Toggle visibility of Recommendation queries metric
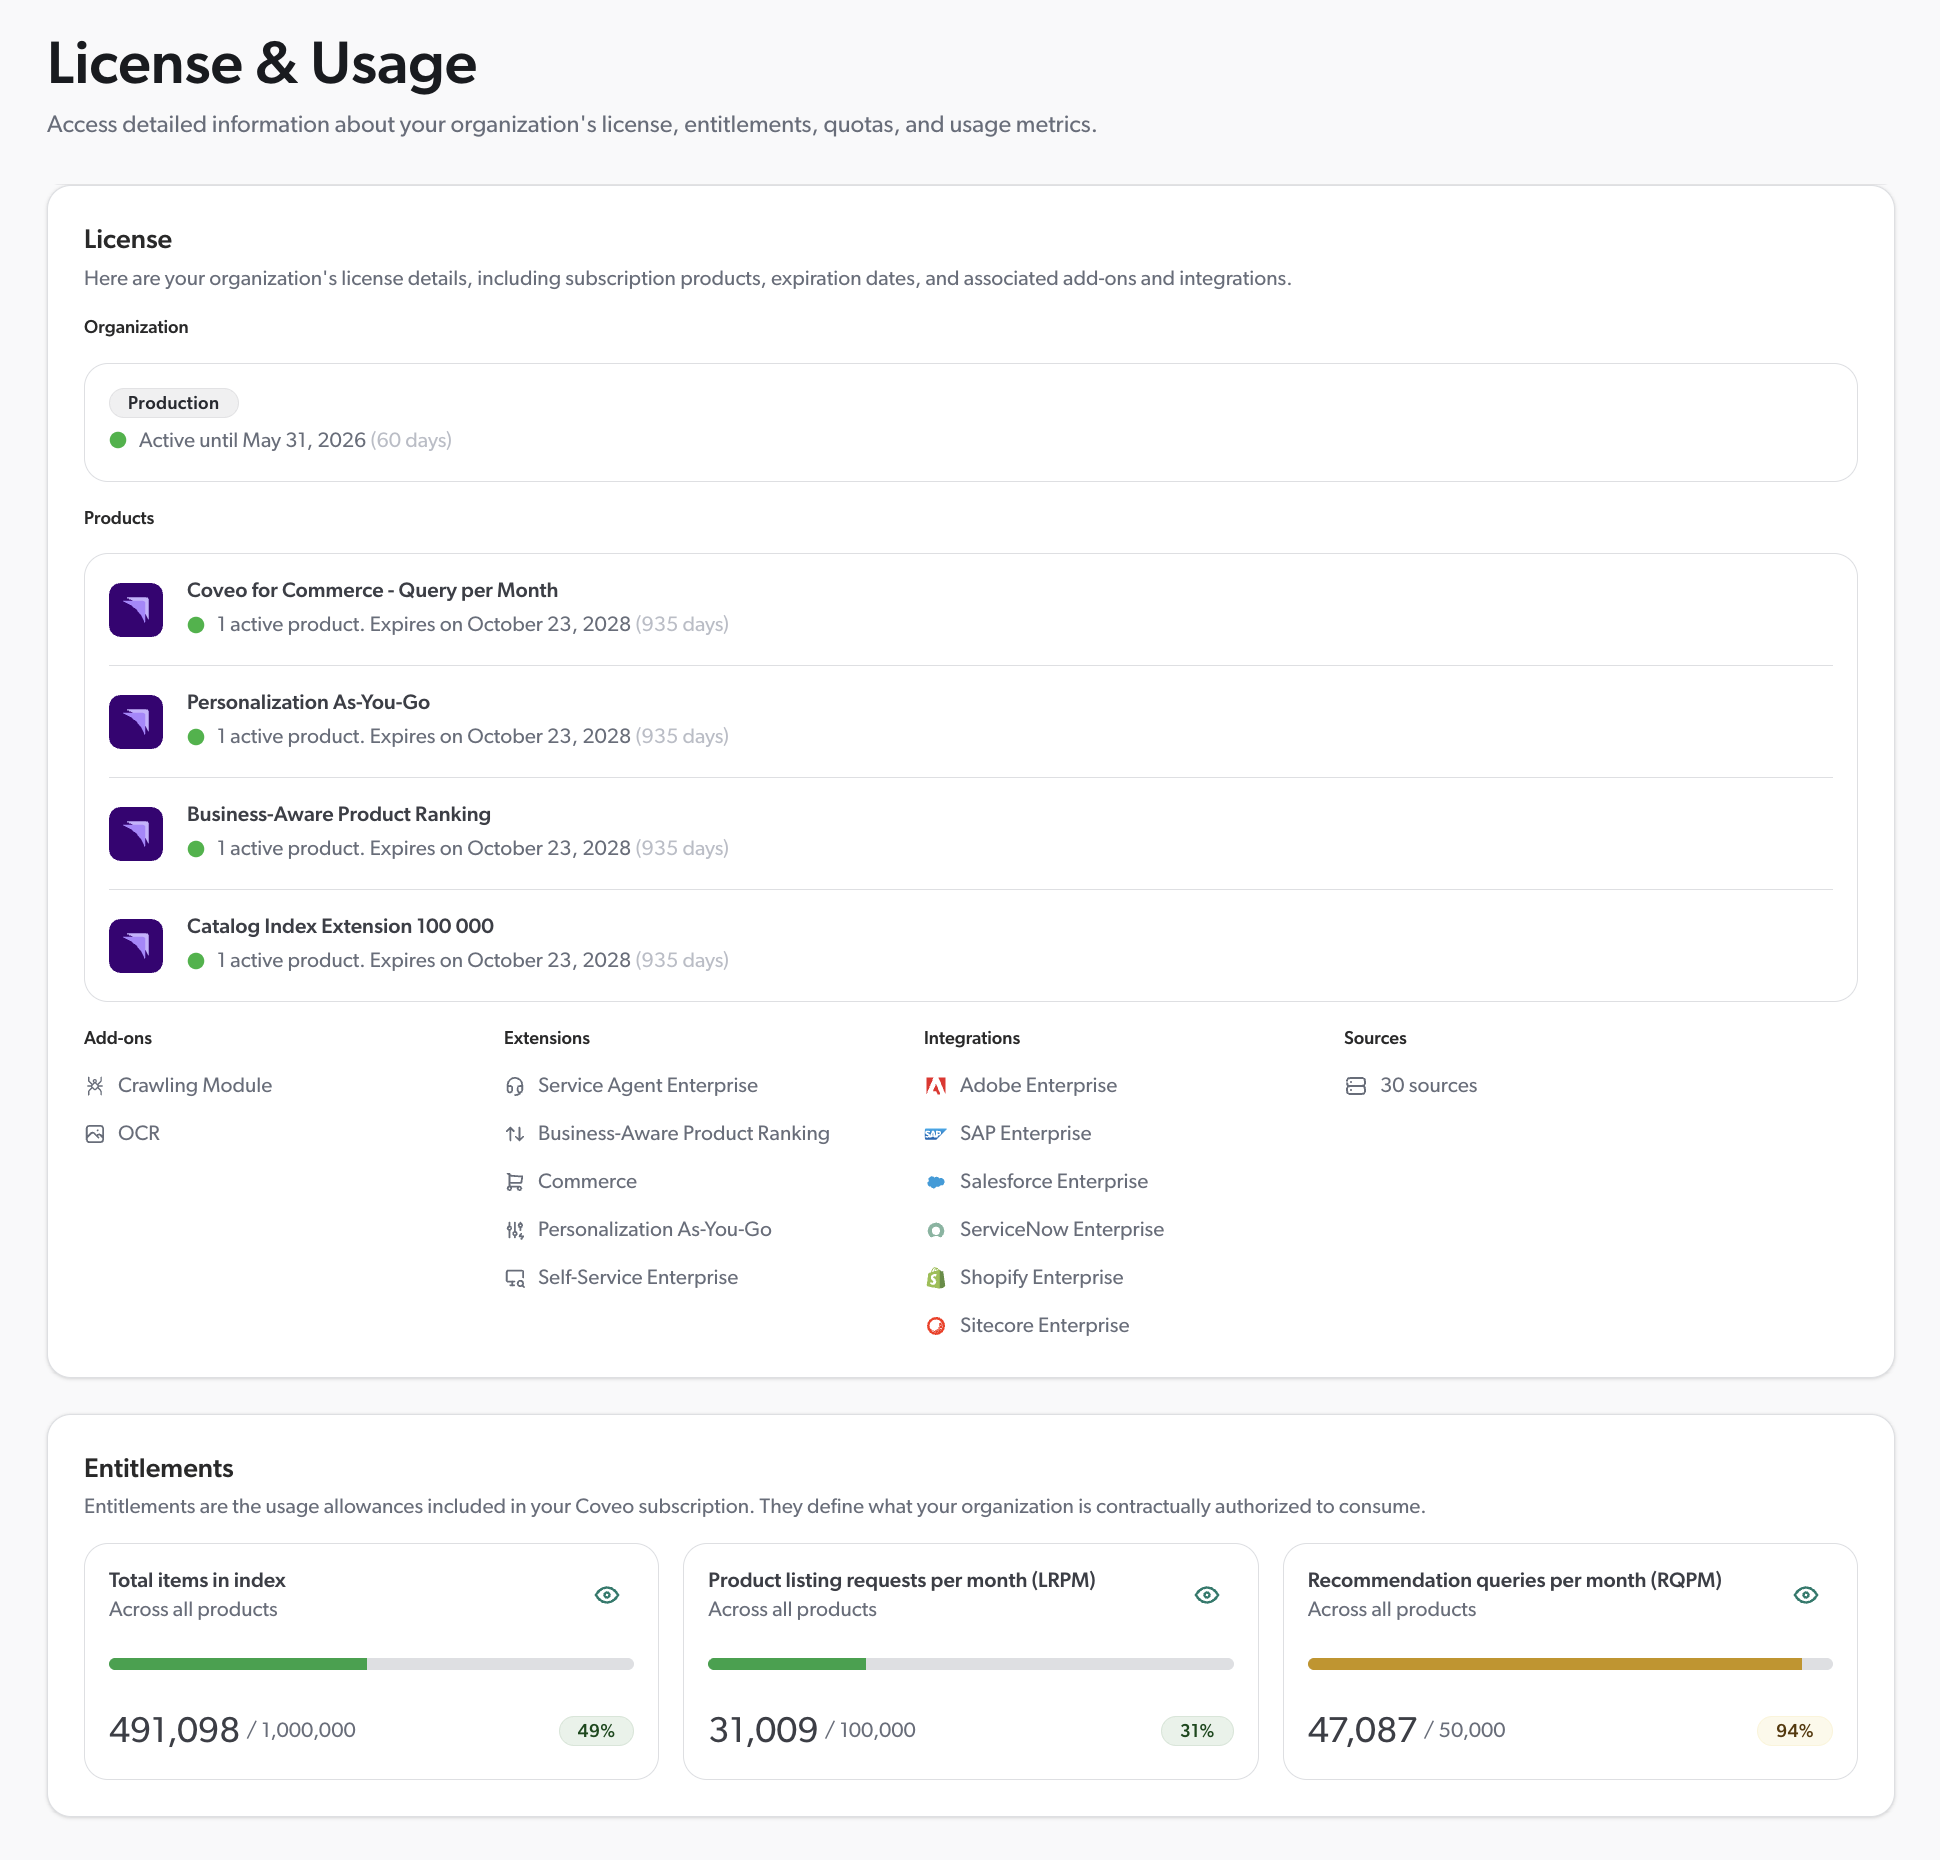 click(1806, 1595)
